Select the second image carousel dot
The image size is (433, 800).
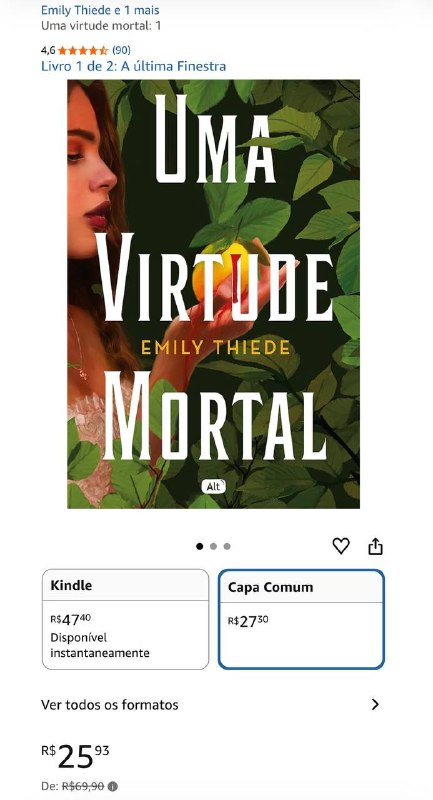point(213,546)
